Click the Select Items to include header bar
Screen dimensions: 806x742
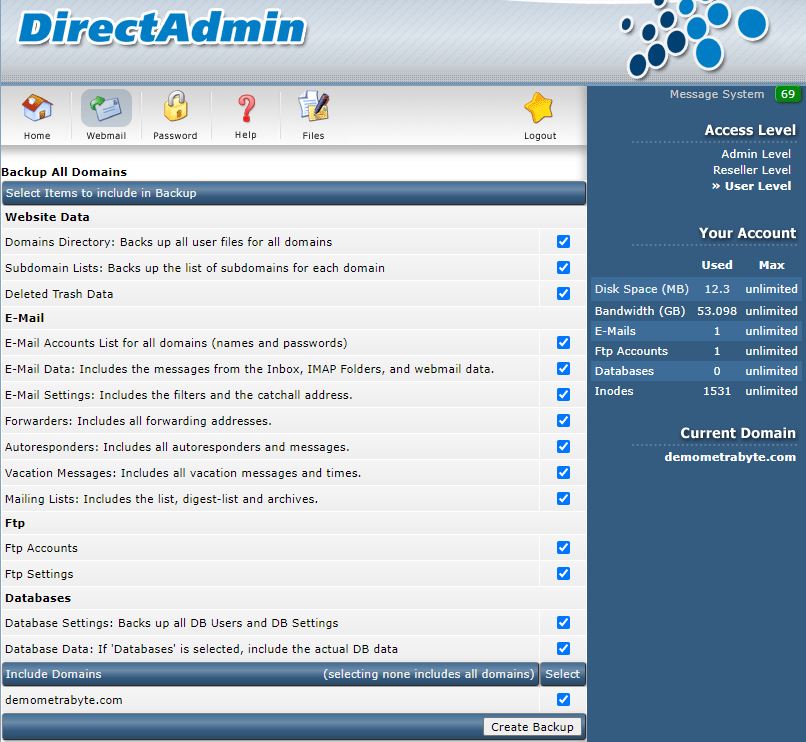pyautogui.click(x=294, y=193)
